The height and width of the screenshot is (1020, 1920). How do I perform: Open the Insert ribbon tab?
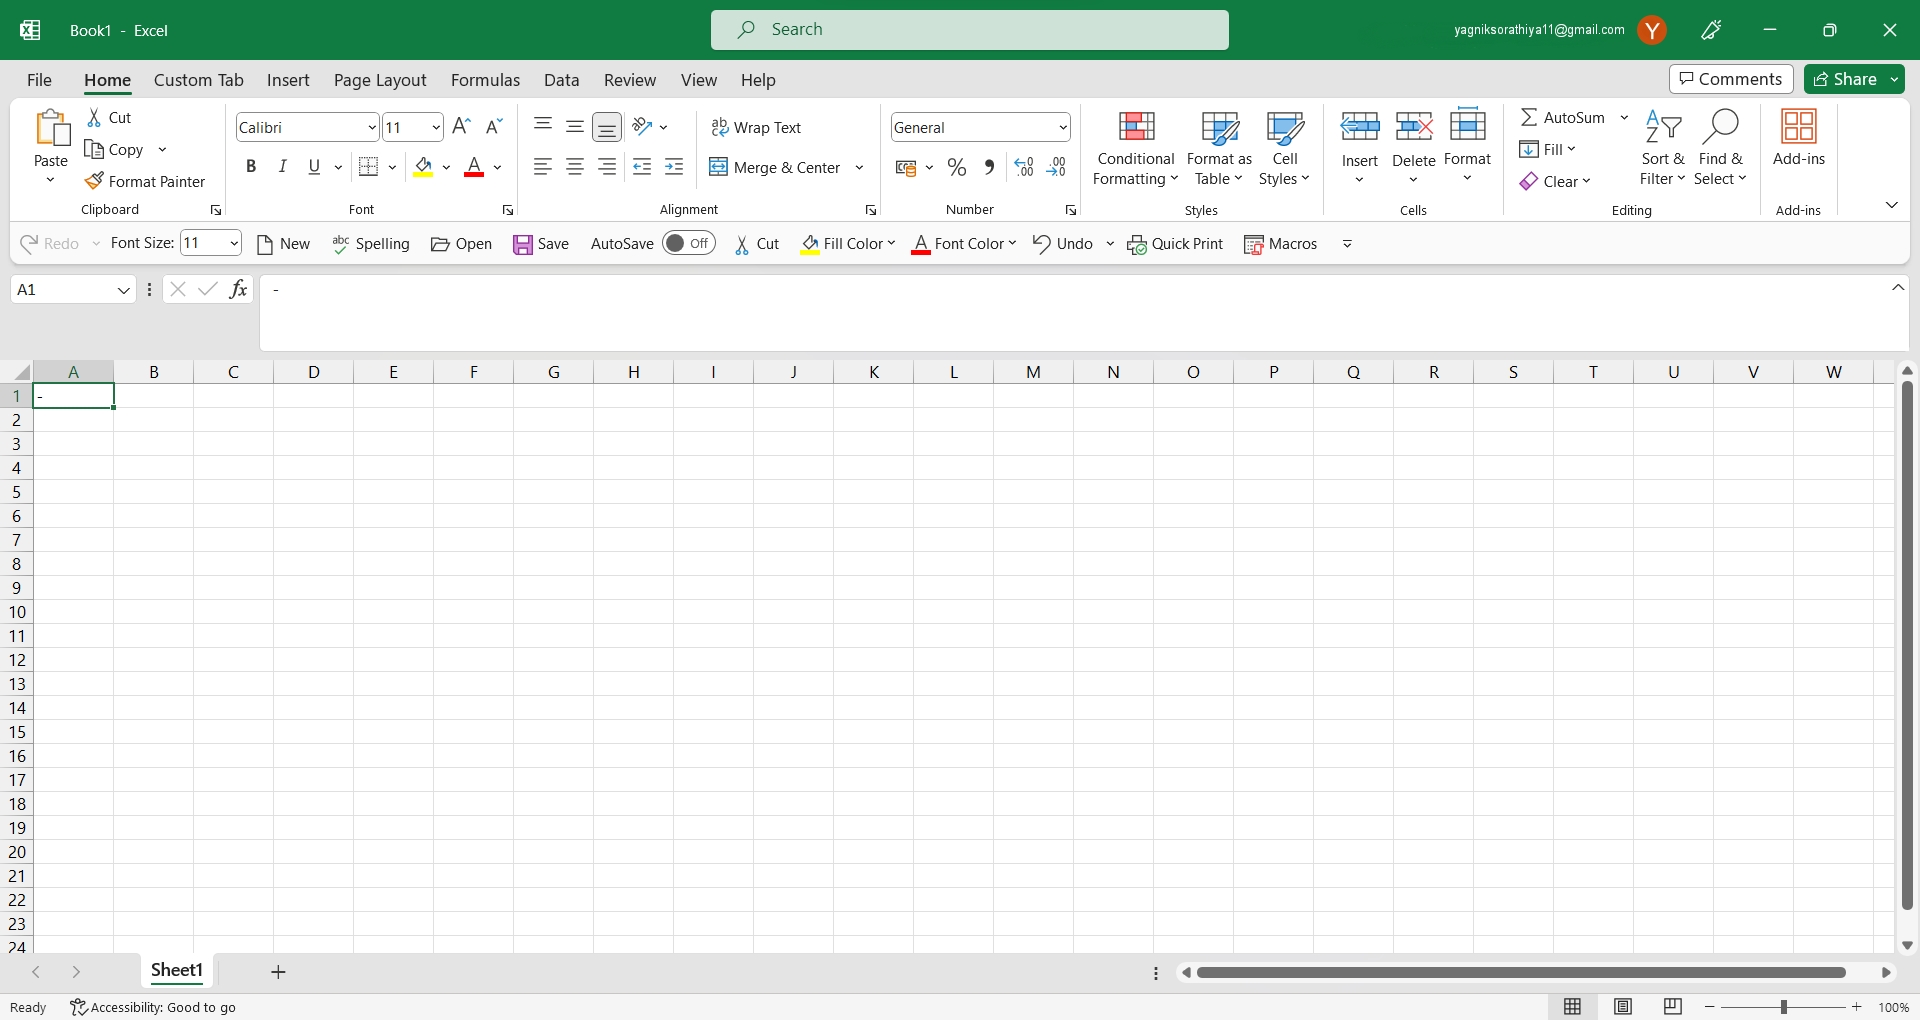(x=288, y=80)
